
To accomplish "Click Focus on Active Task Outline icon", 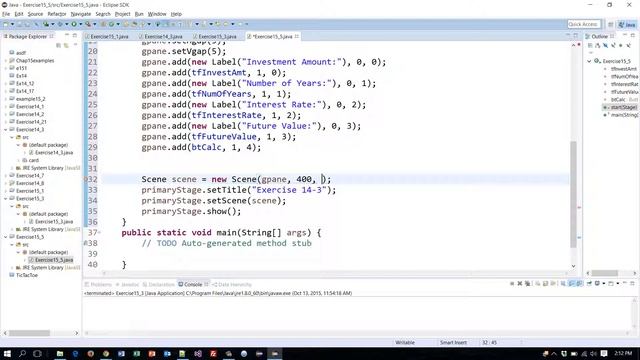I will [590, 45].
